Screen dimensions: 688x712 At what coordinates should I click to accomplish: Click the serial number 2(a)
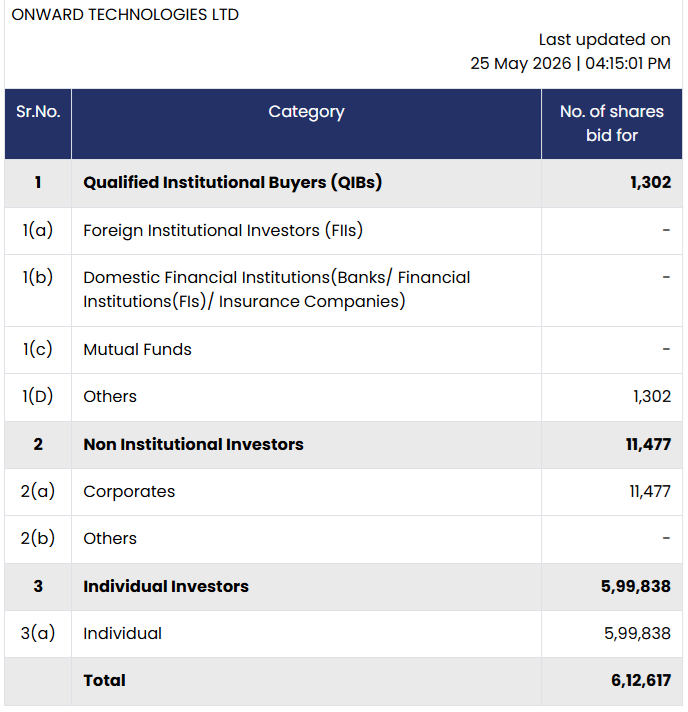pos(38,491)
